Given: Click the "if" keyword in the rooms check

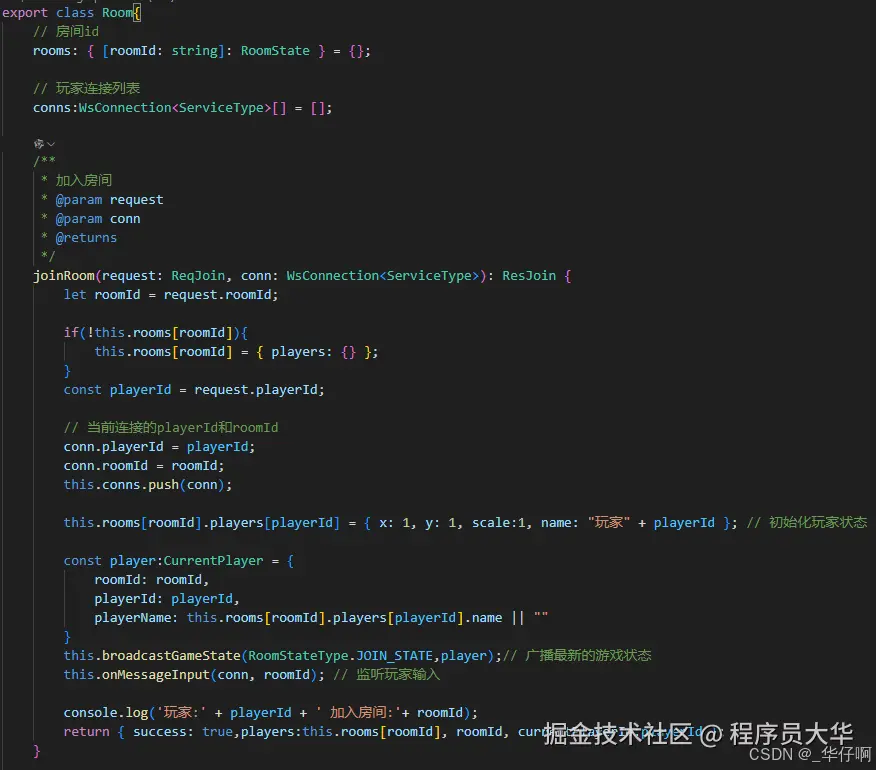Looking at the screenshot, I should click(x=71, y=332).
